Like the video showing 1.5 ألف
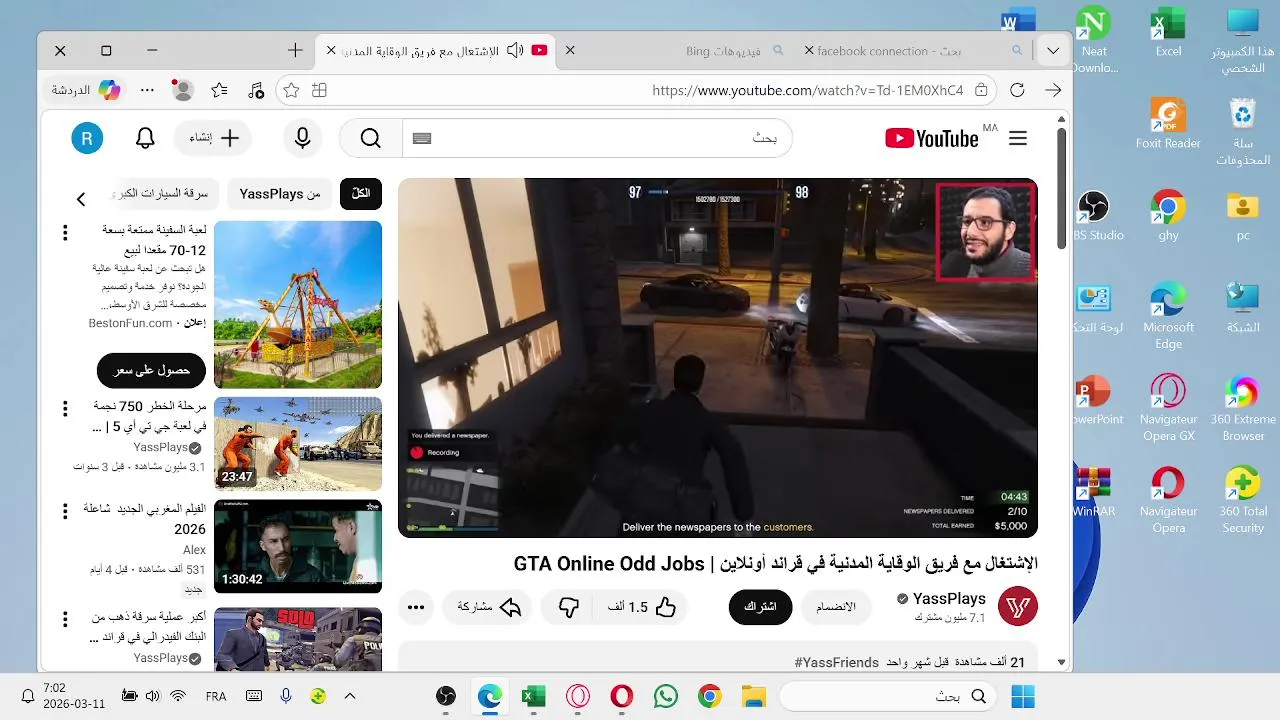The height and width of the screenshot is (720, 1280). coord(641,607)
